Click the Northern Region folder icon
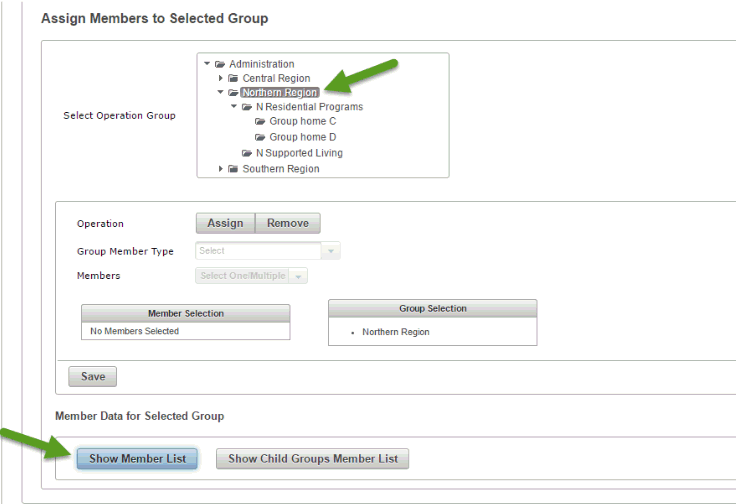Screen dimensions: 736x504 pos(233,92)
